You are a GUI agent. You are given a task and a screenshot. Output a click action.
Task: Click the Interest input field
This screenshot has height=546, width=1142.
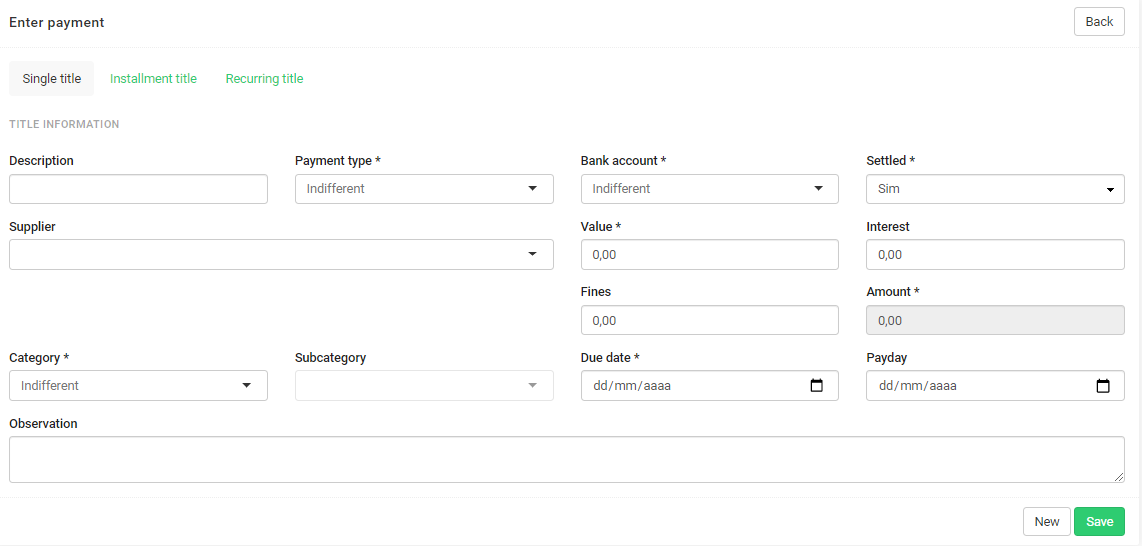995,254
